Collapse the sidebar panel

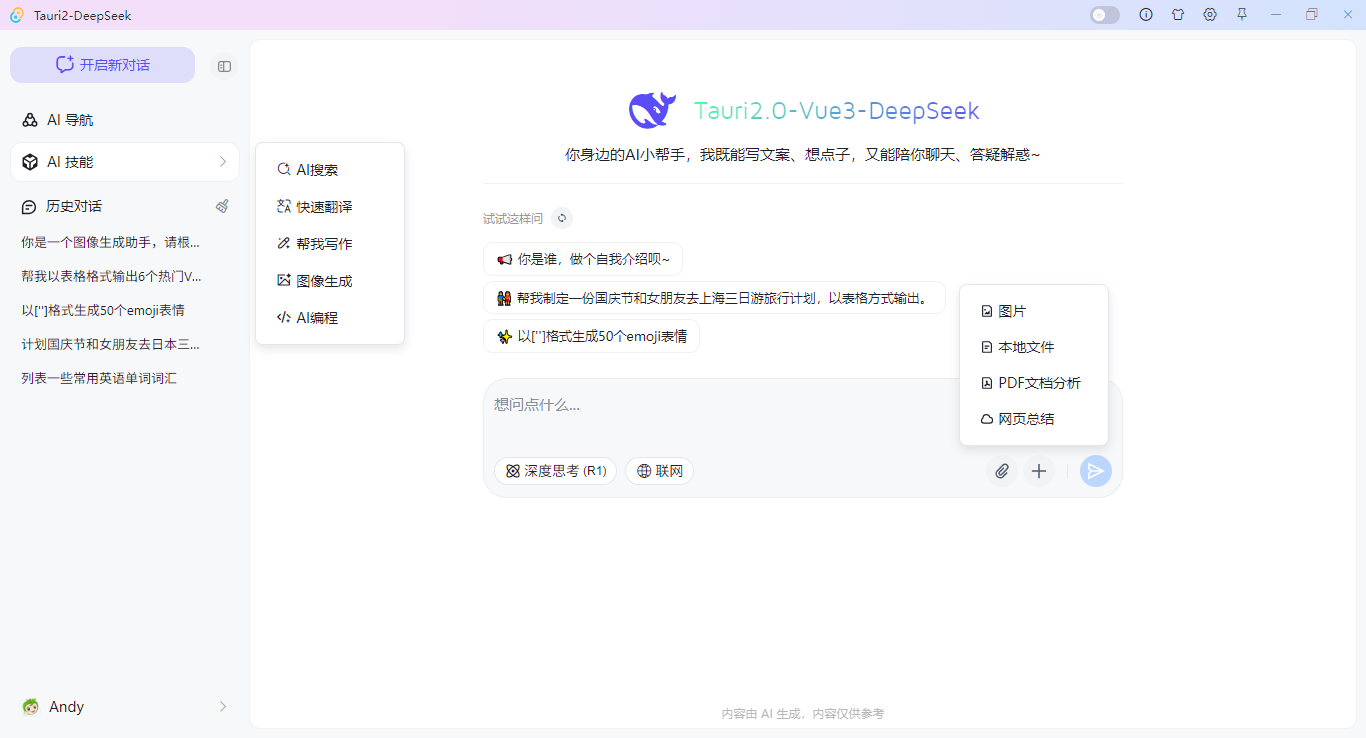point(224,66)
